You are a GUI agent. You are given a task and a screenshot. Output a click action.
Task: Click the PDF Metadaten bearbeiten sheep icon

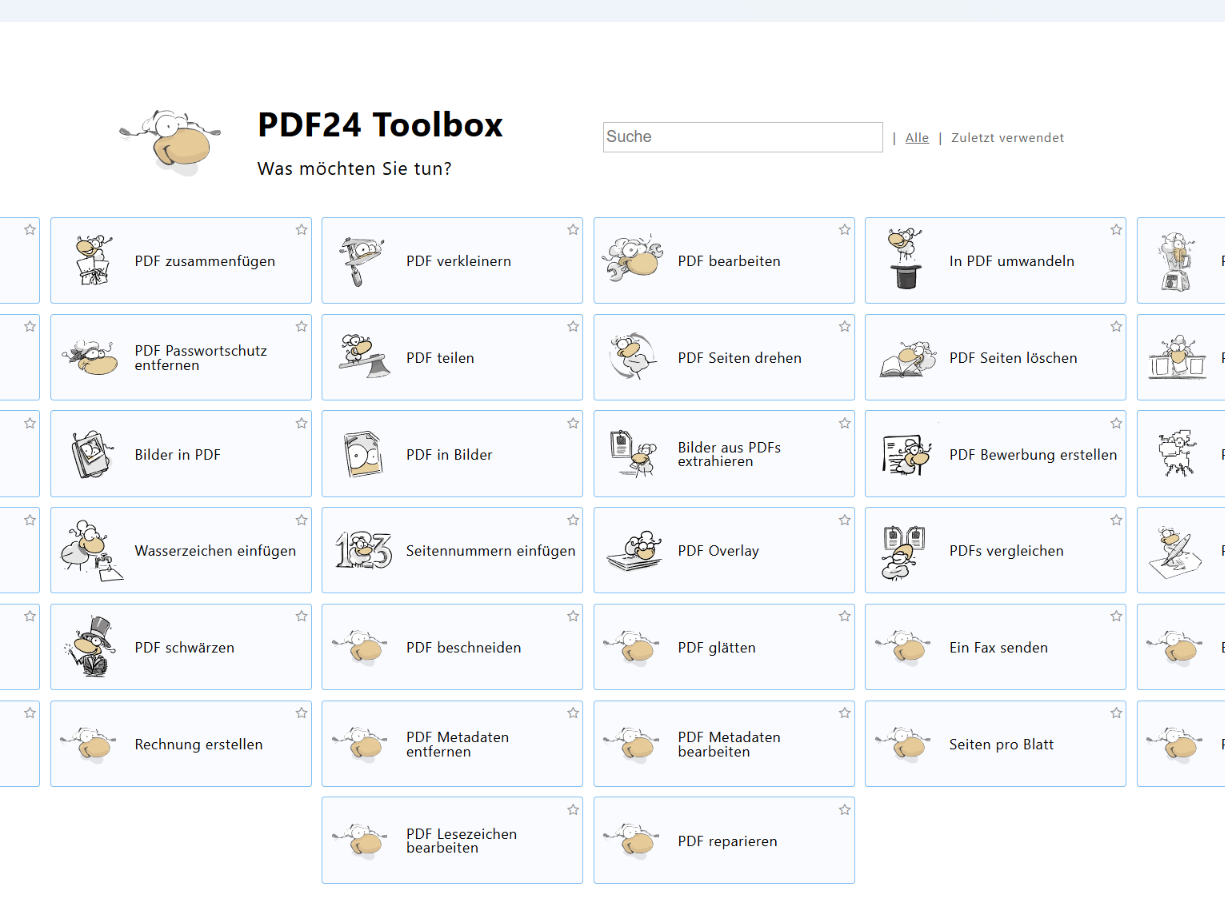(632, 745)
